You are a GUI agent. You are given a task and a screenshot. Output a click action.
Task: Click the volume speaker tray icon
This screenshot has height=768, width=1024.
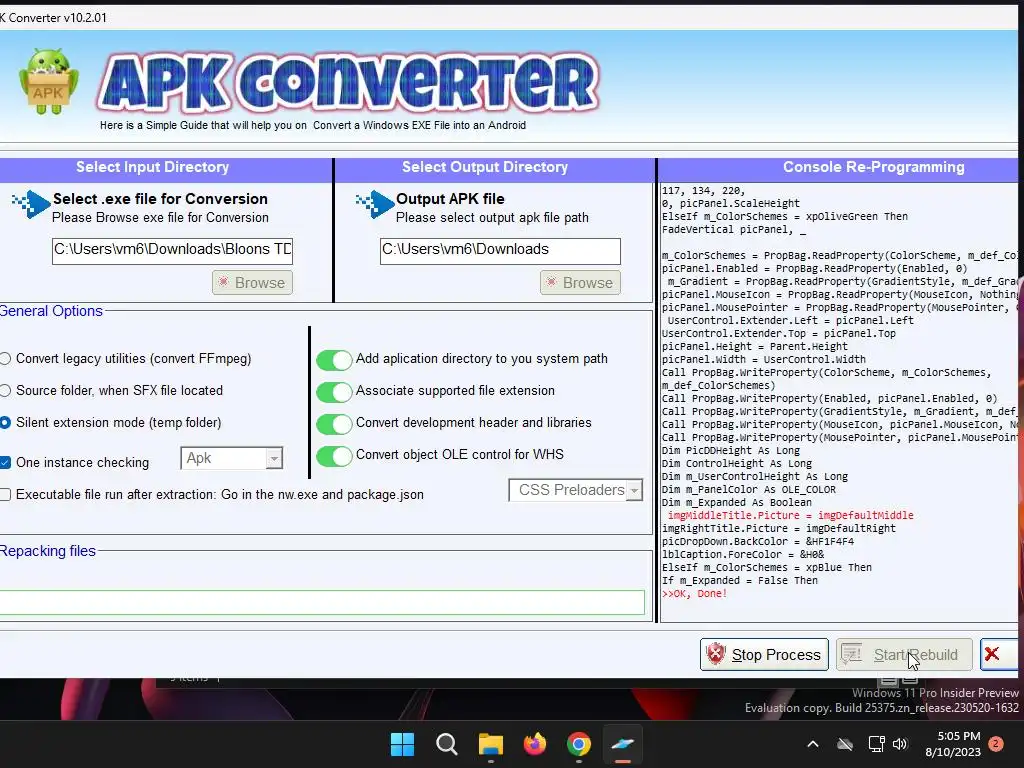(x=900, y=744)
